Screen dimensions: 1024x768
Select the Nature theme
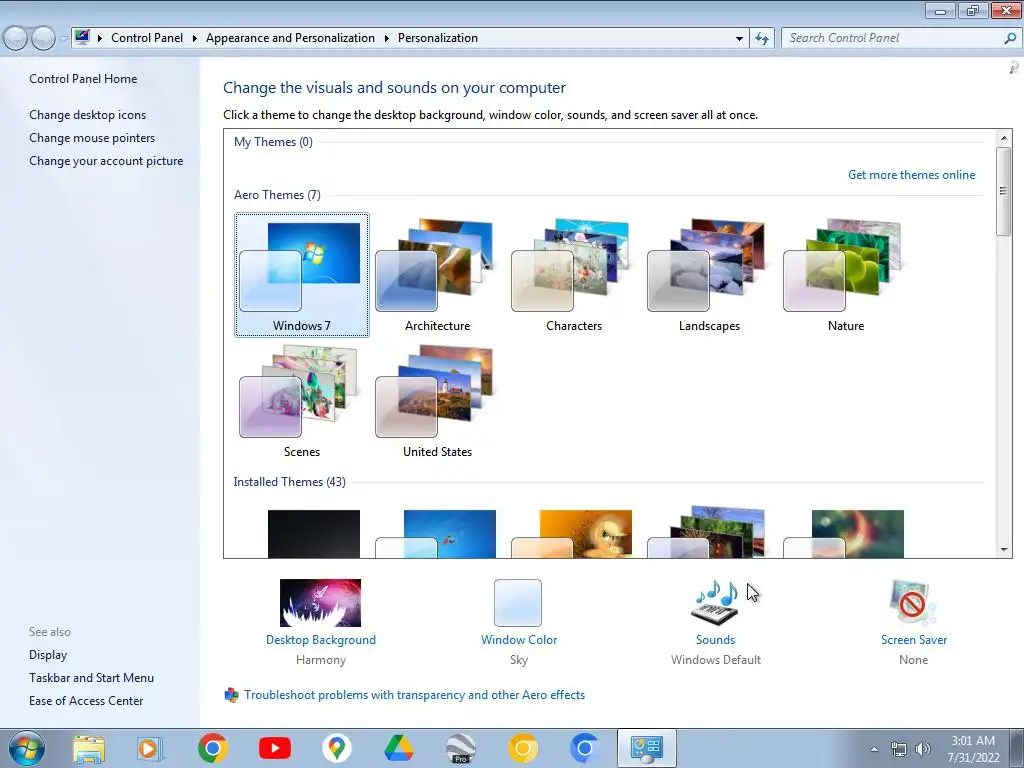click(845, 275)
